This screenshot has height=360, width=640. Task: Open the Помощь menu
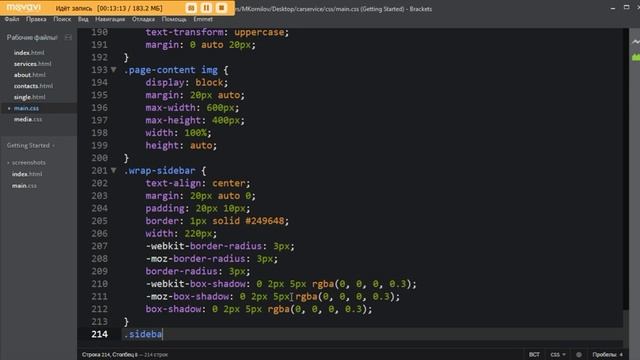click(174, 19)
